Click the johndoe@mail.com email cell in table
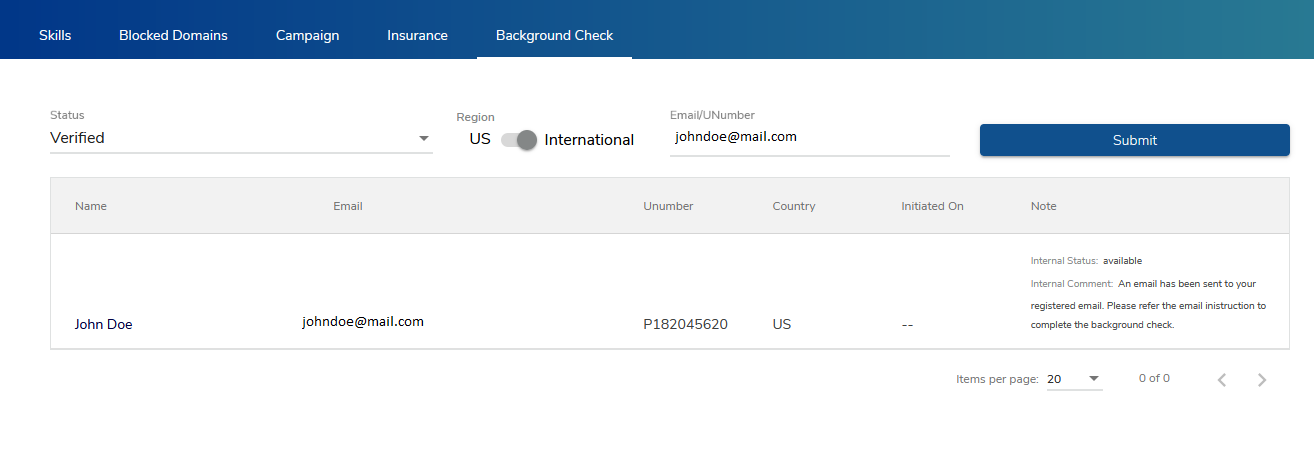The height and width of the screenshot is (454, 1314). coord(363,322)
